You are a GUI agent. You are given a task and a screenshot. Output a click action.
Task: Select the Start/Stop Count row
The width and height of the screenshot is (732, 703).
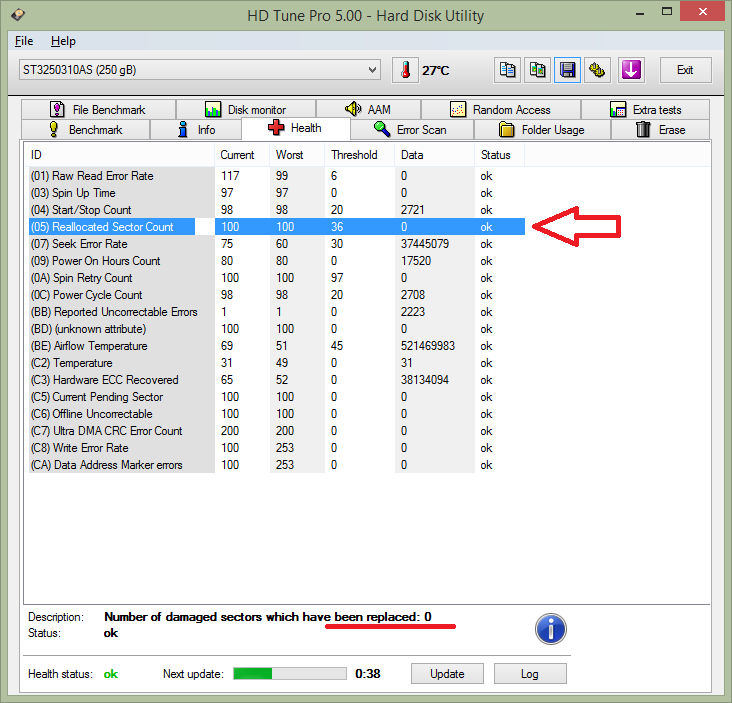pos(276,210)
